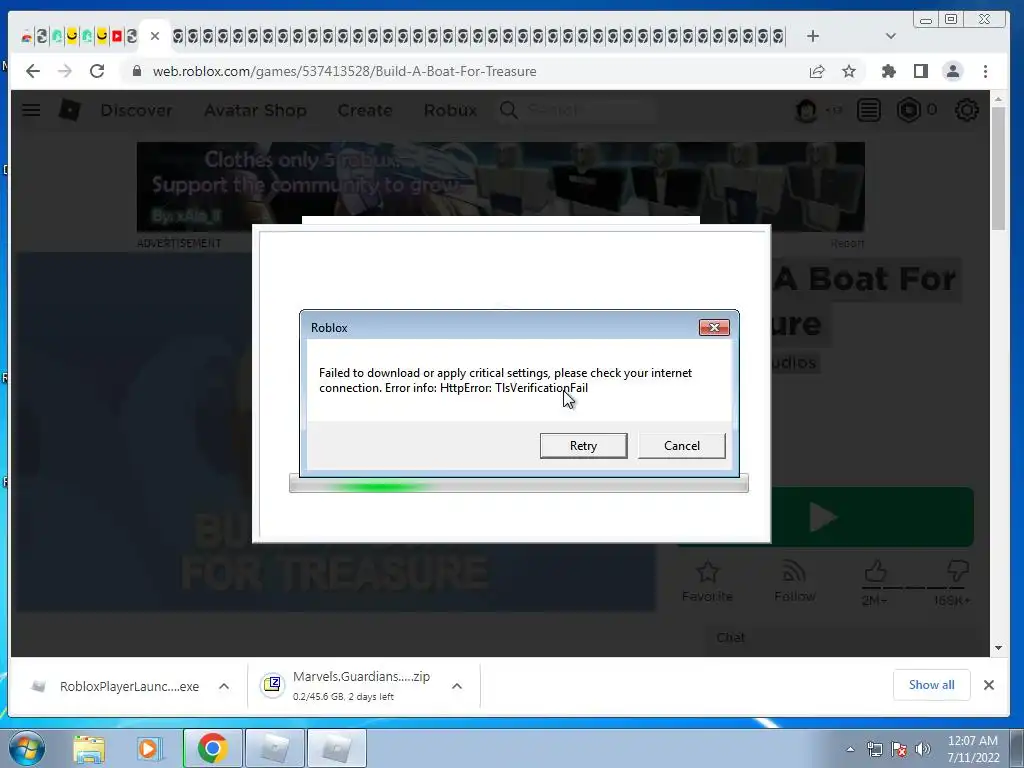1024x768 pixels.
Task: Expand options for Marvels.Guardians zip download
Action: (x=456, y=686)
